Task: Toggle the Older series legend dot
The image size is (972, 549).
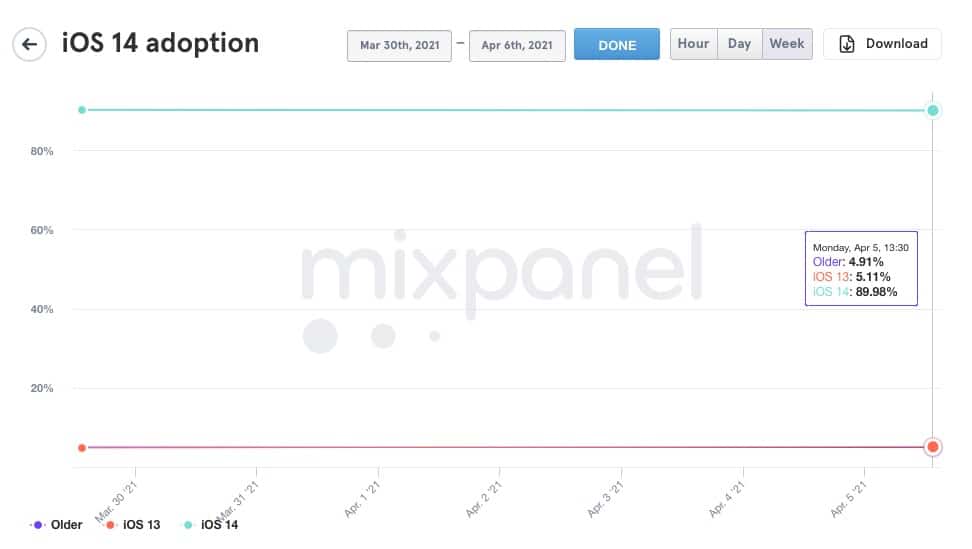Action: pos(38,524)
